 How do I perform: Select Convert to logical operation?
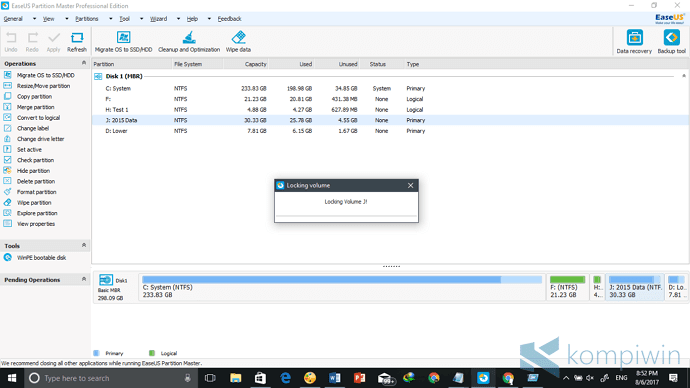point(38,118)
